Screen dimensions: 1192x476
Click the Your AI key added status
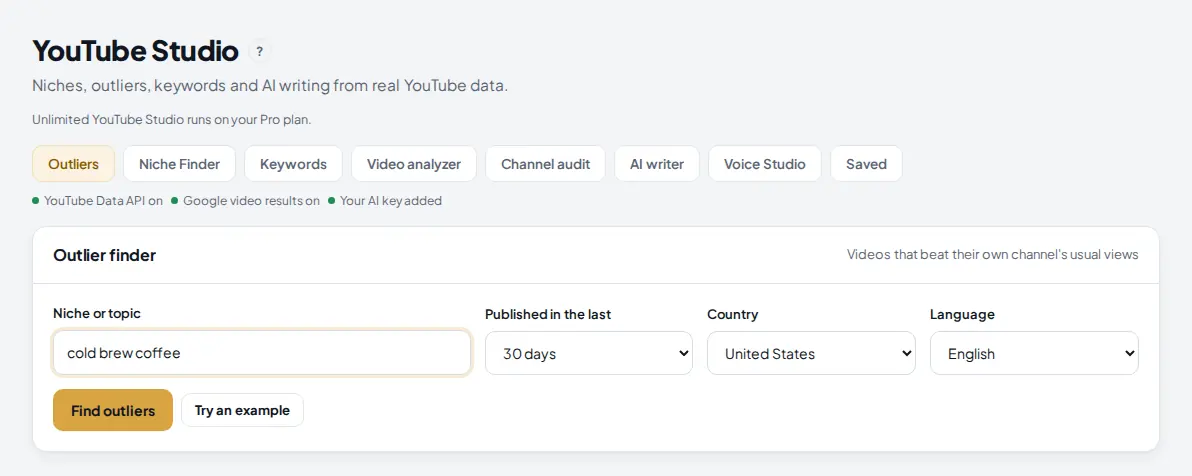(385, 201)
